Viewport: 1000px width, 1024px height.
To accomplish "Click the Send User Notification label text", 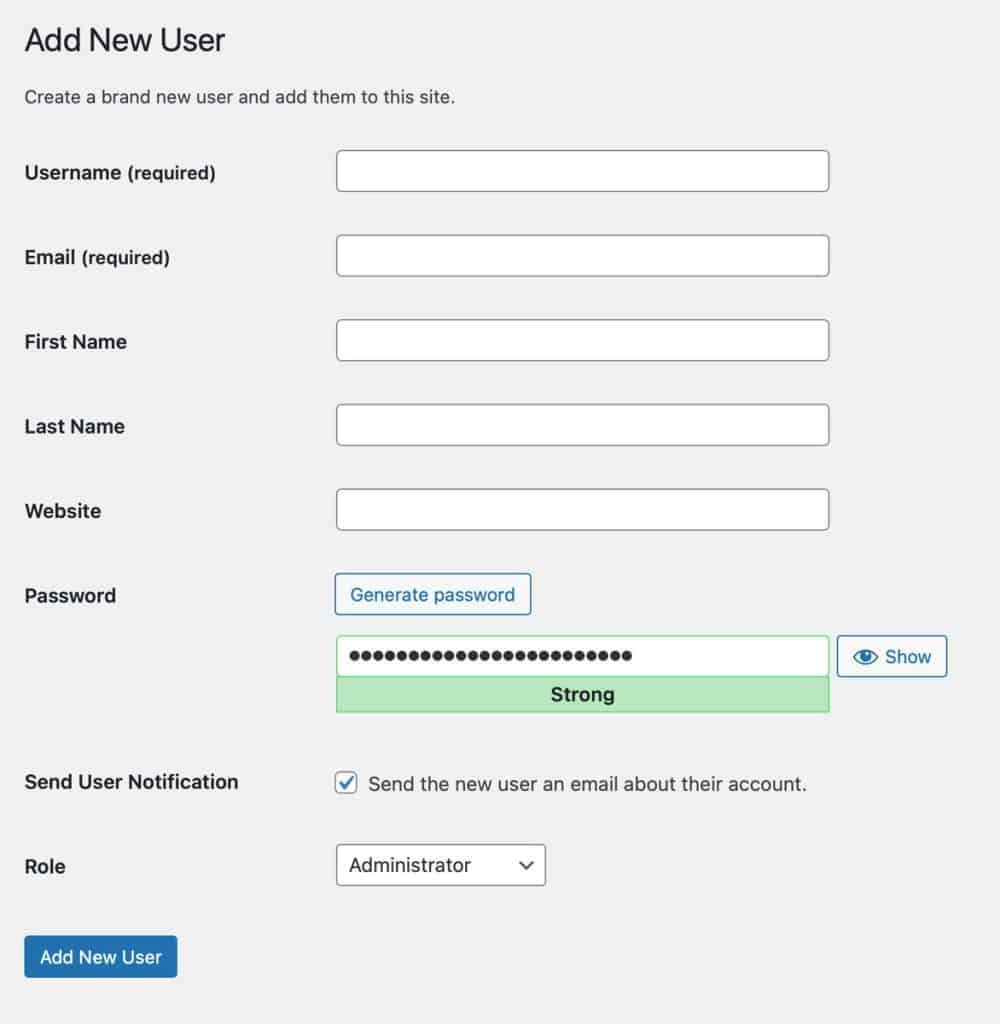I will 131,782.
